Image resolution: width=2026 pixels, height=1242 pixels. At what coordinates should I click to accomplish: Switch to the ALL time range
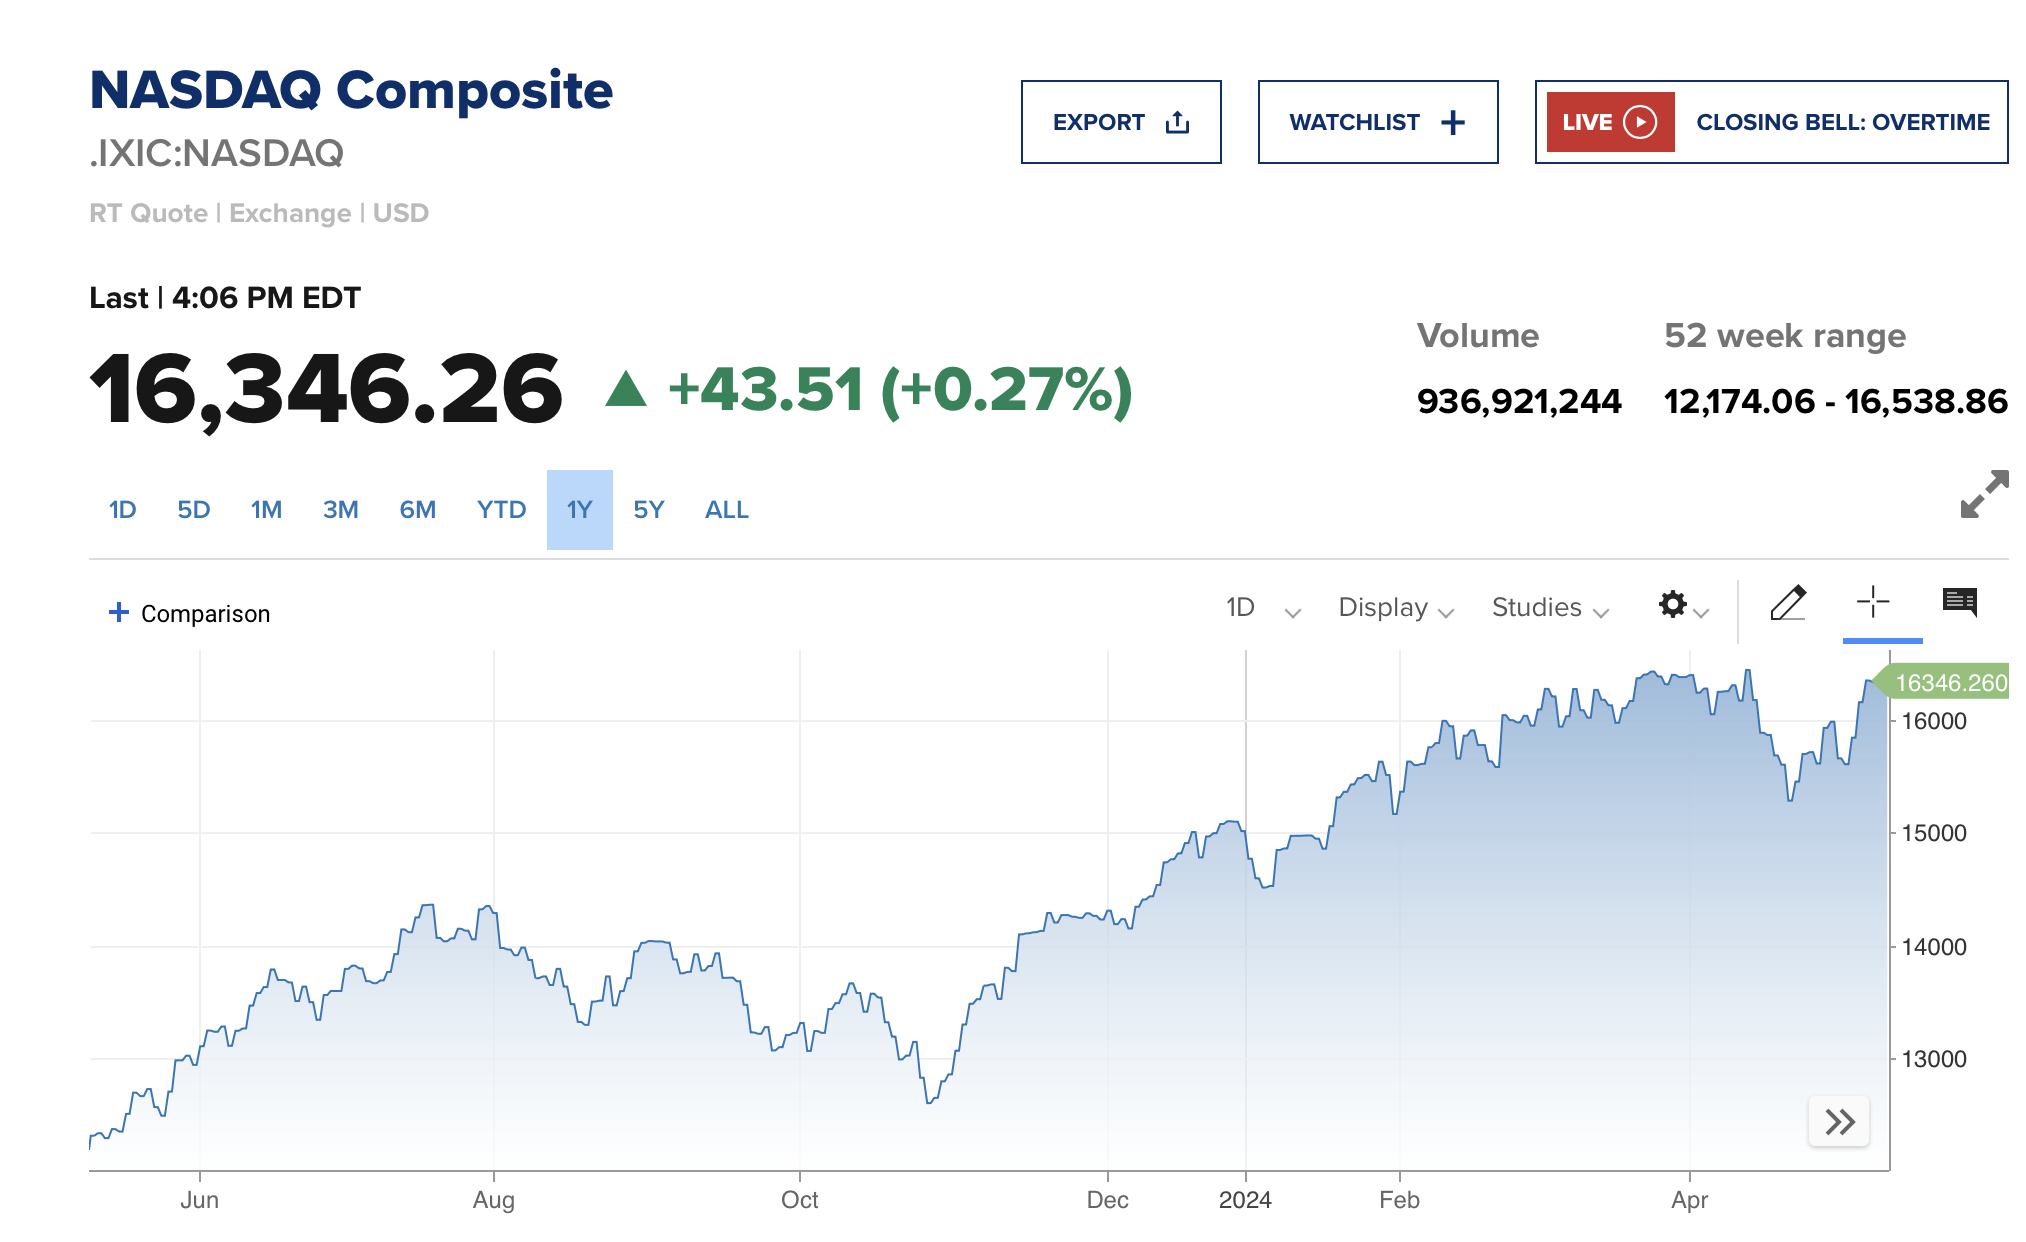(x=726, y=510)
